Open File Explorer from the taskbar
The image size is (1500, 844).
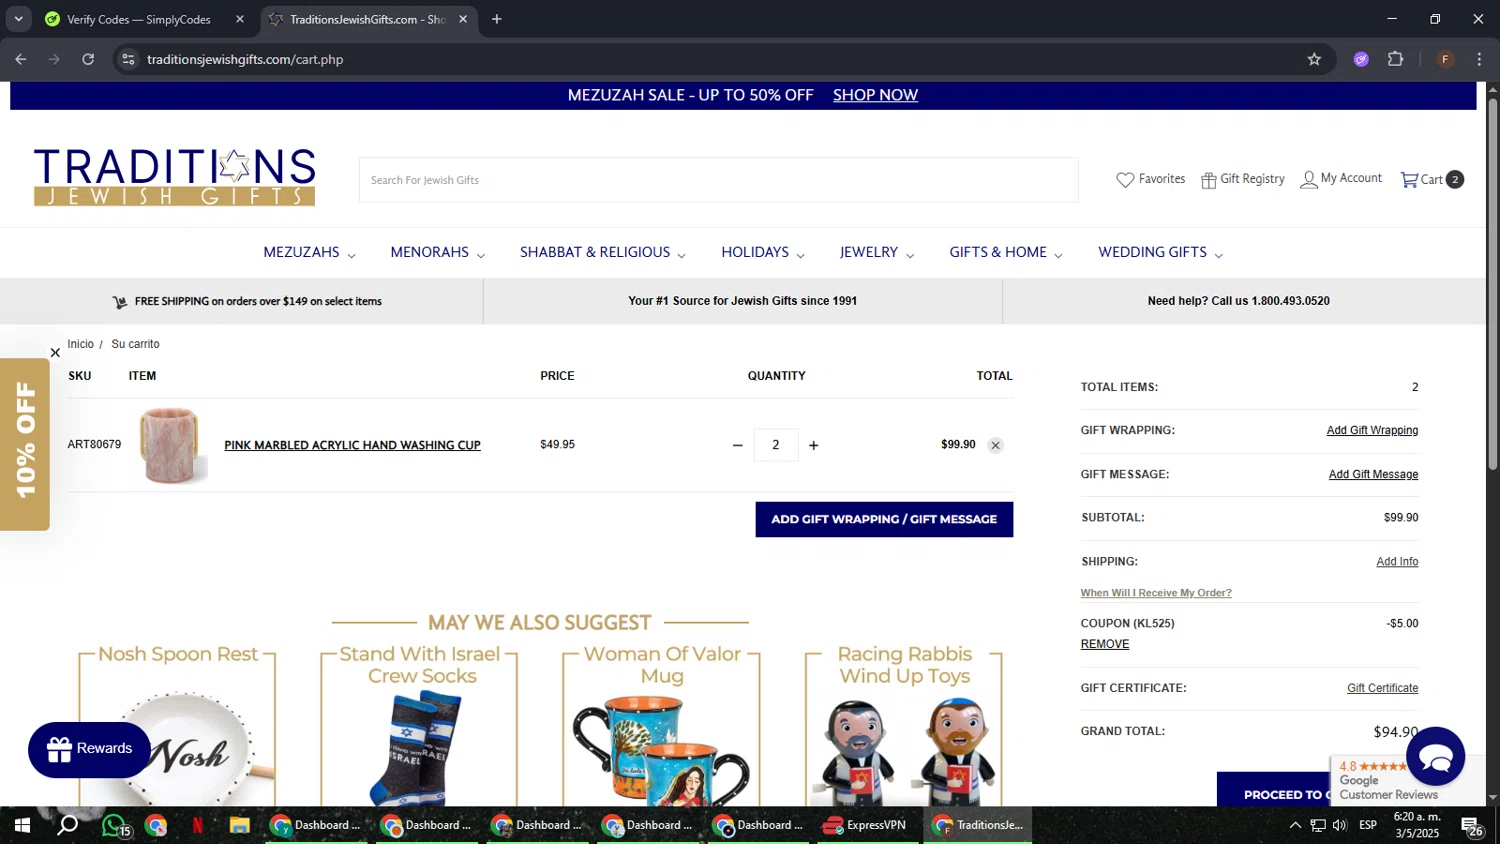coord(239,826)
